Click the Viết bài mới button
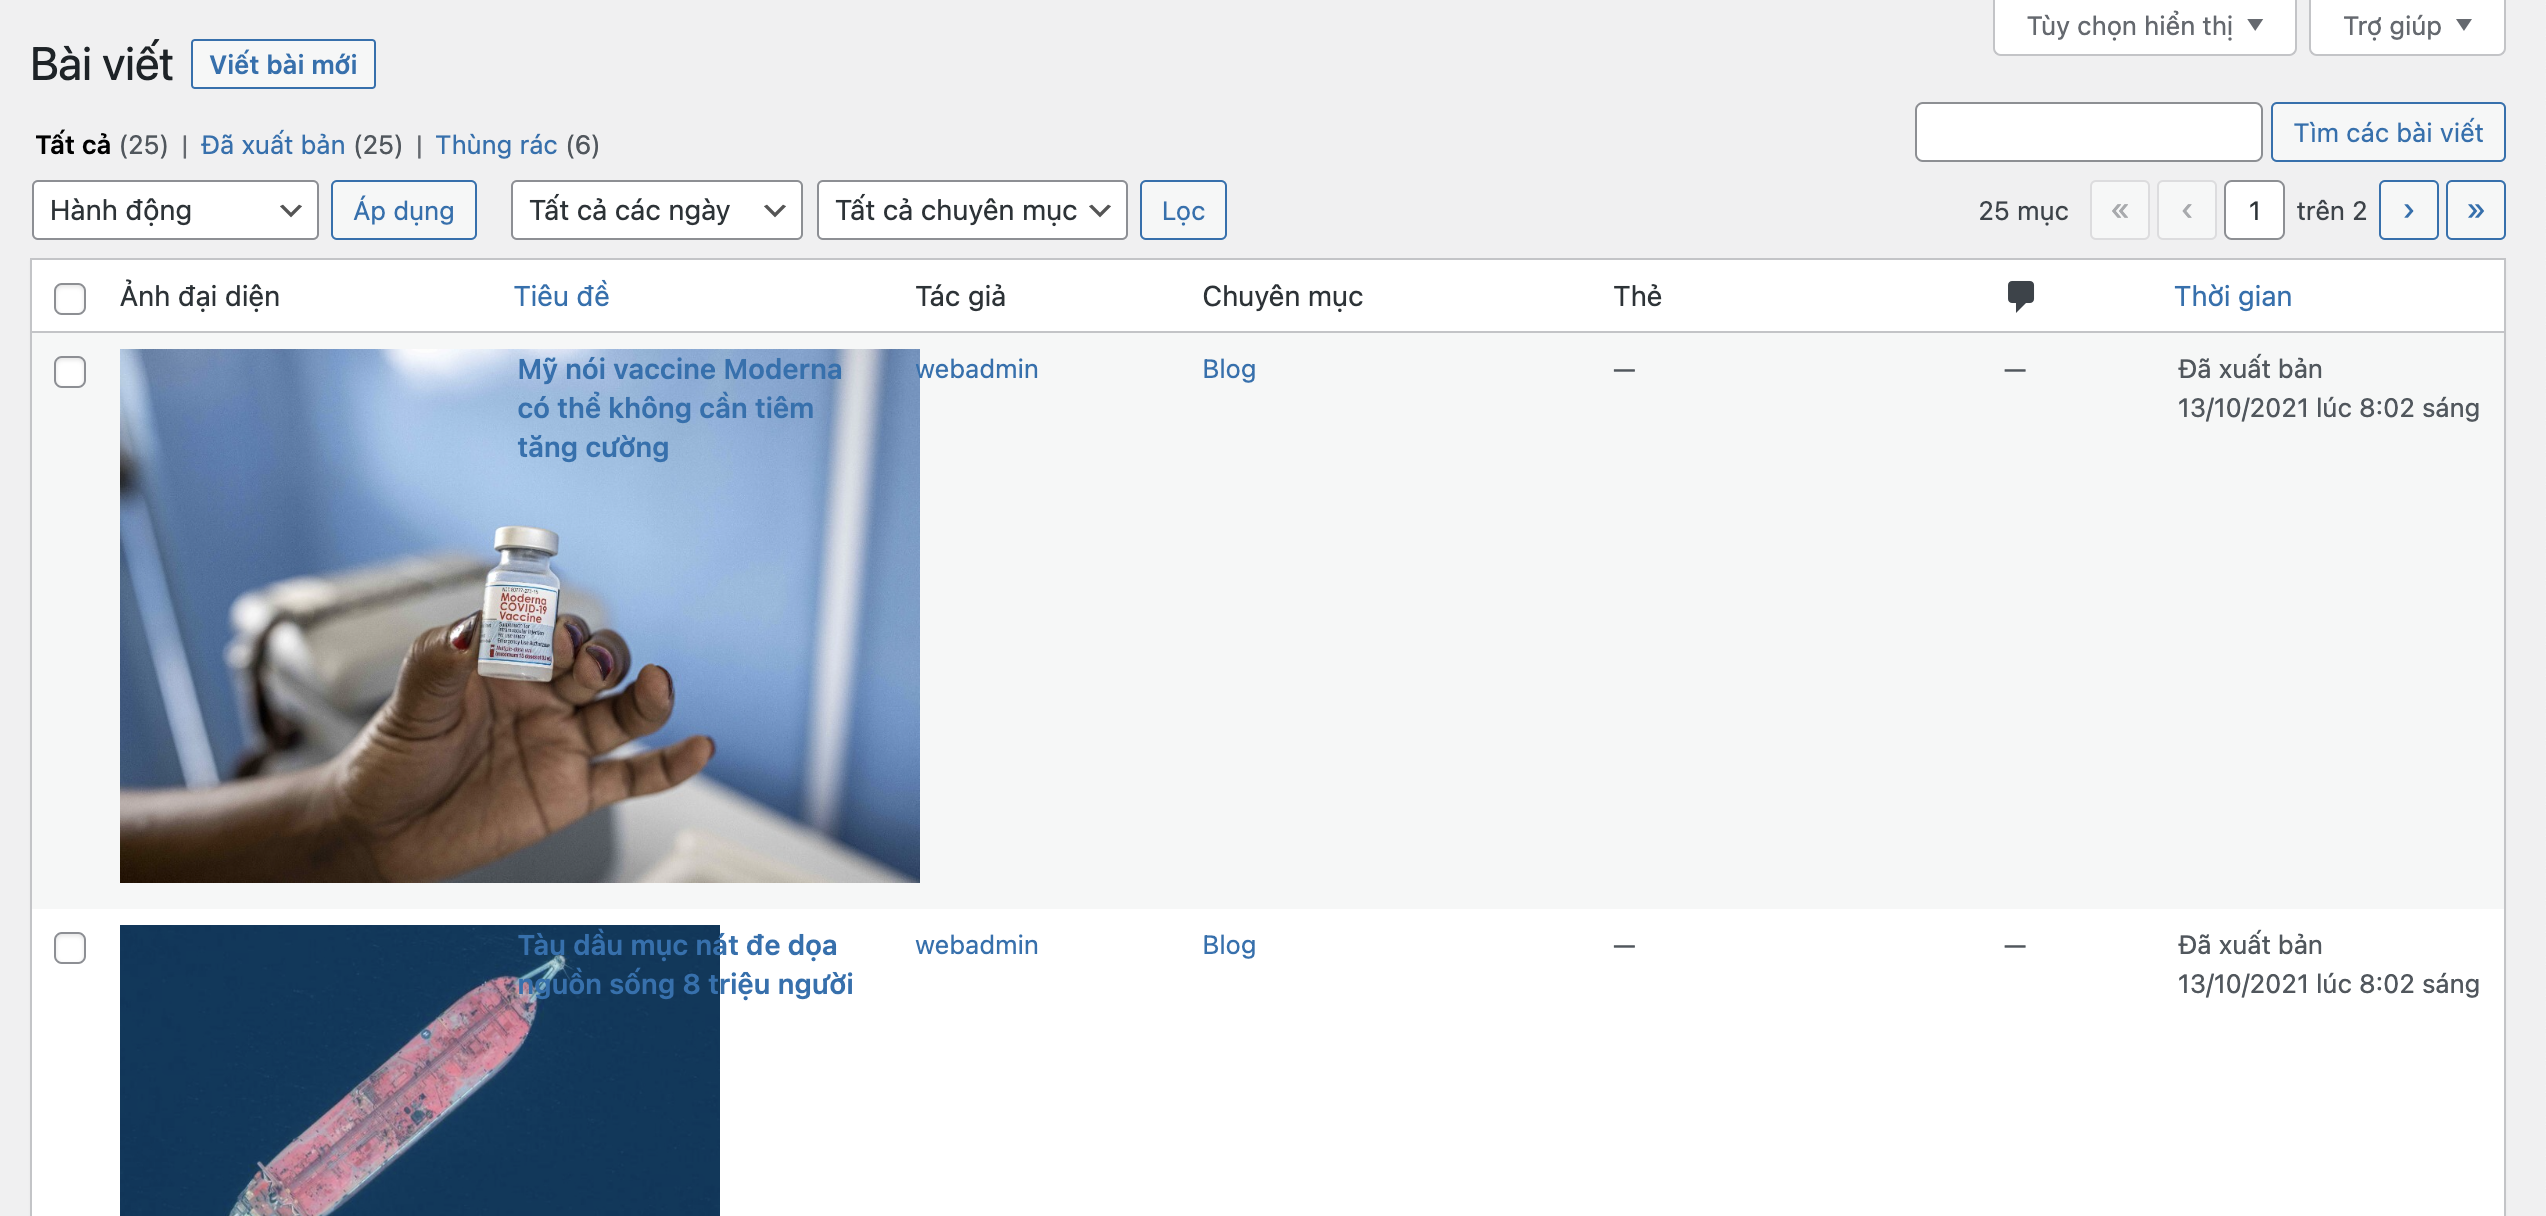The height and width of the screenshot is (1216, 2546). coord(283,64)
